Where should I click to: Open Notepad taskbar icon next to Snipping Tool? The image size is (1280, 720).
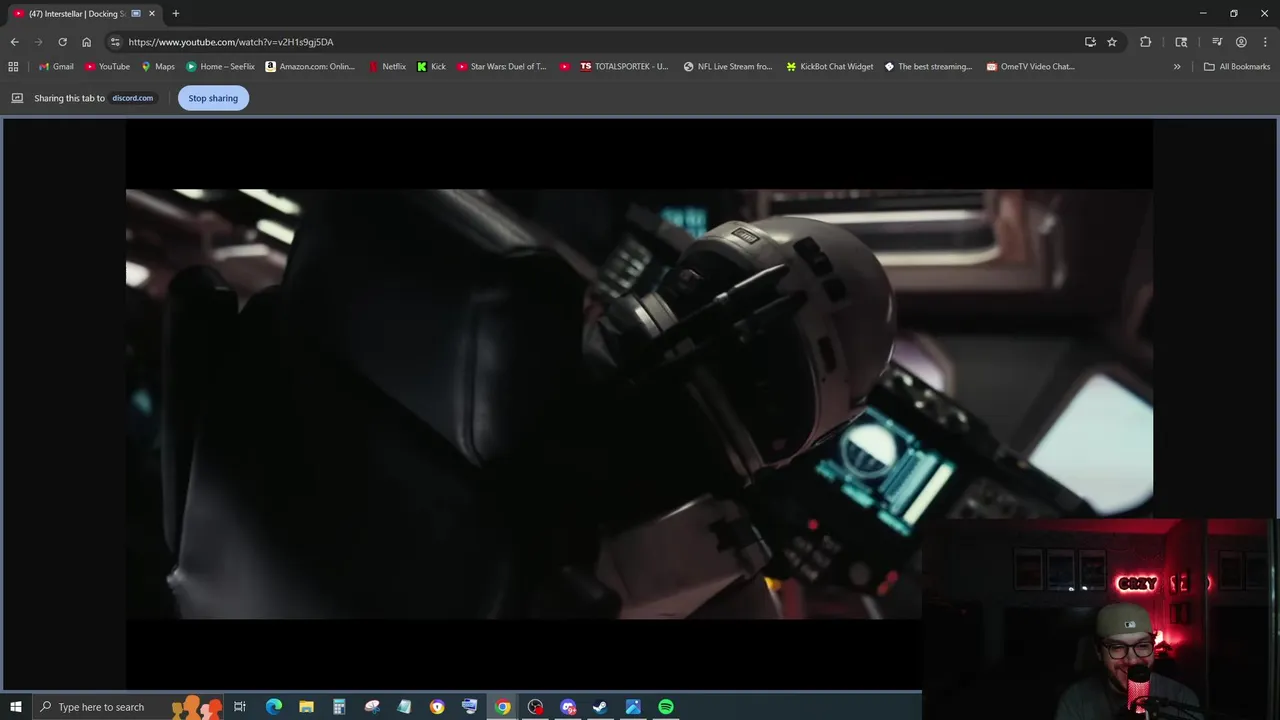[404, 707]
